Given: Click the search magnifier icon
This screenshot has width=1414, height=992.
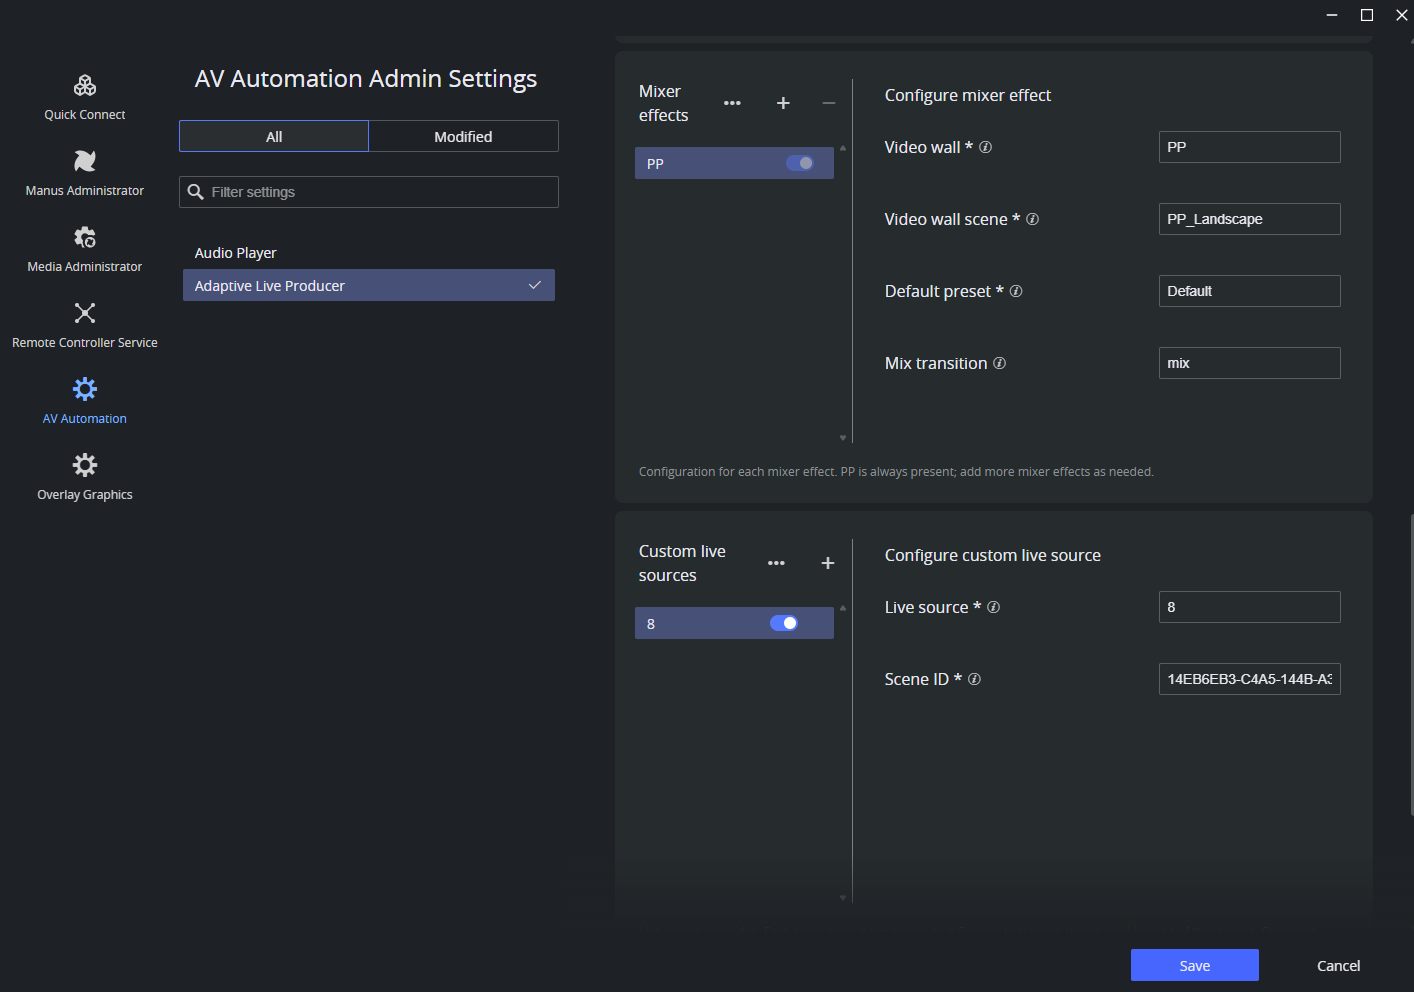Looking at the screenshot, I should click(x=196, y=192).
